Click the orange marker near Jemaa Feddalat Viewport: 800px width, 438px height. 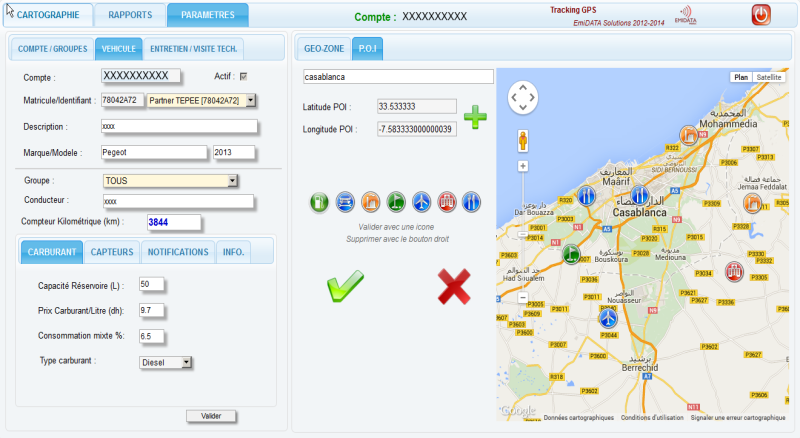point(752,203)
